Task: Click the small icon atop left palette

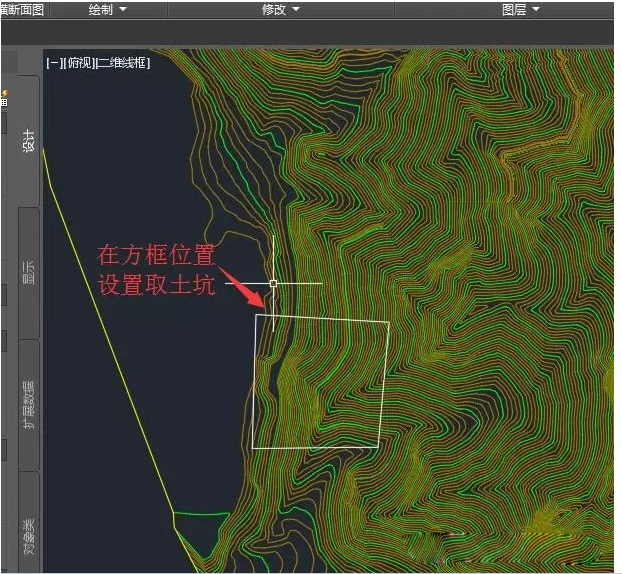Action: pyautogui.click(x=4, y=97)
